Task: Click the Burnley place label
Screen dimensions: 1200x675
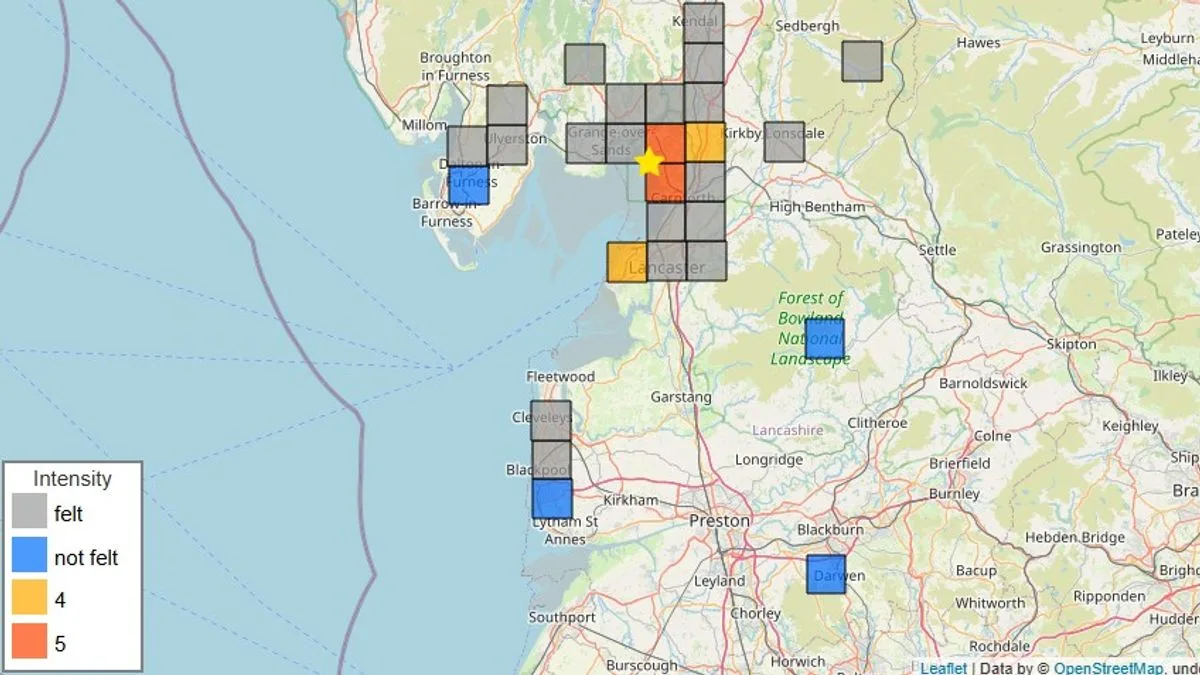Action: tap(953, 493)
